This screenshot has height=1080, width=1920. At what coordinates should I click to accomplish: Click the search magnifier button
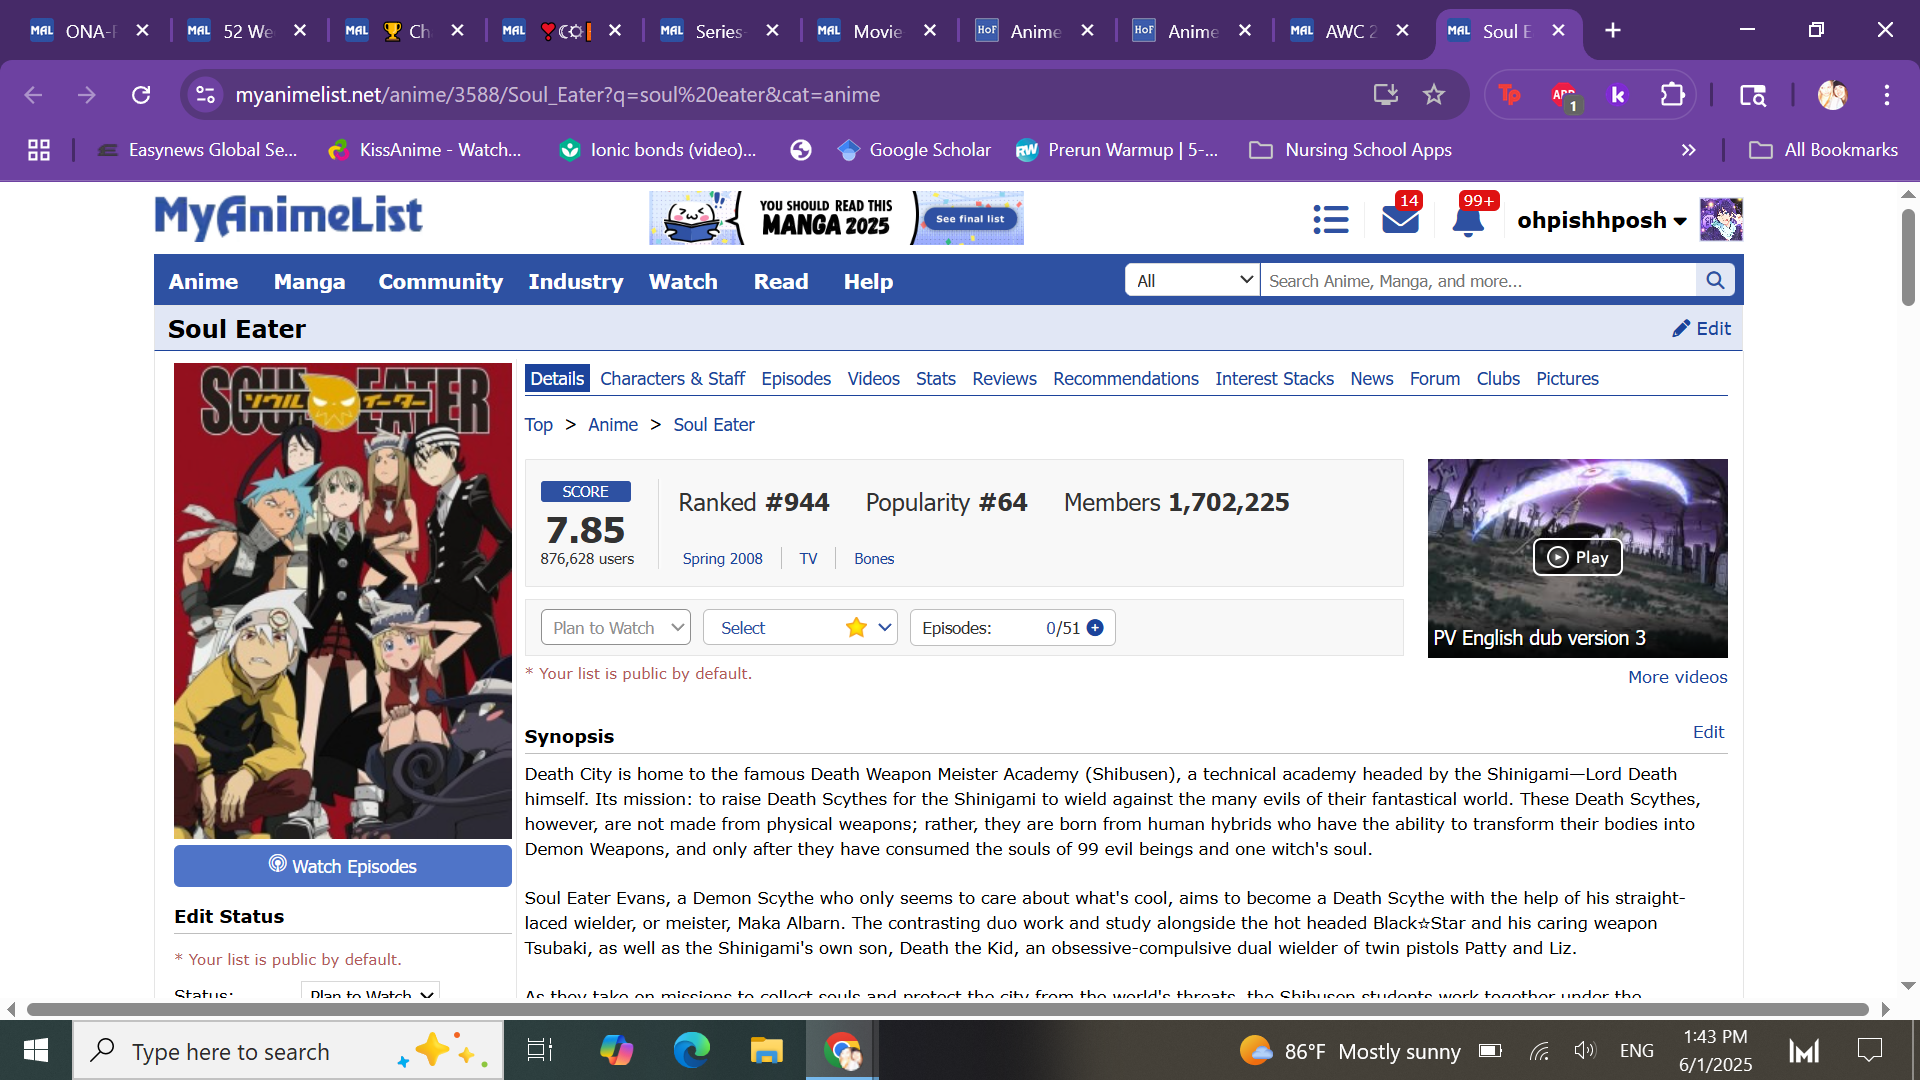click(x=1715, y=281)
